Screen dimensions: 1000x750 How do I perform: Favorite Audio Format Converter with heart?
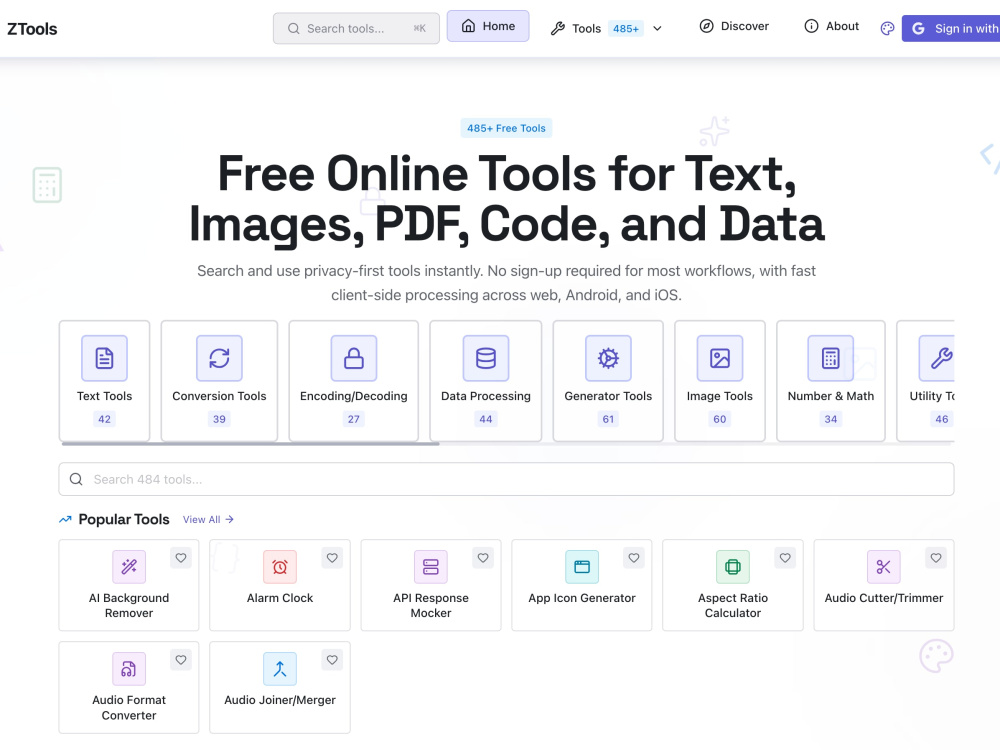(x=181, y=660)
